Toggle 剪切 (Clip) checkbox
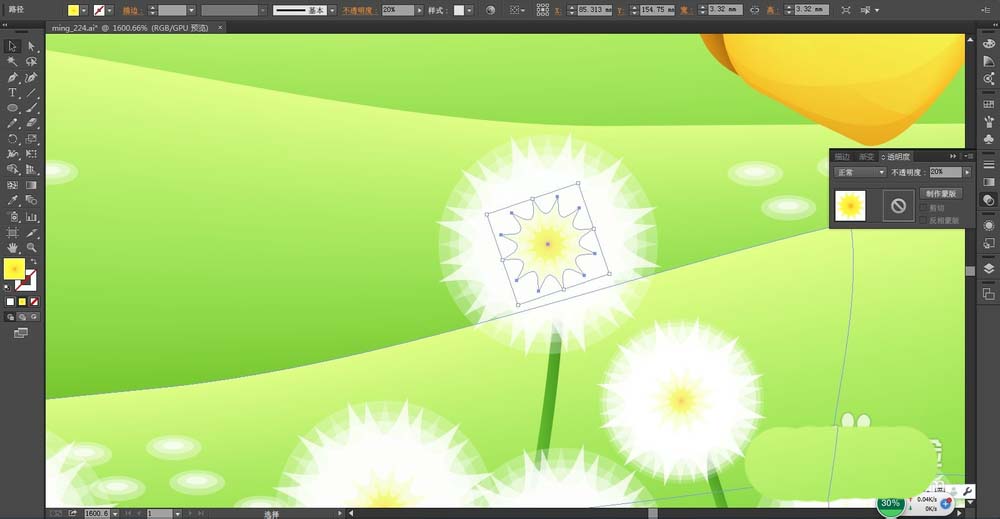The image size is (1000, 519). pyautogui.click(x=923, y=208)
